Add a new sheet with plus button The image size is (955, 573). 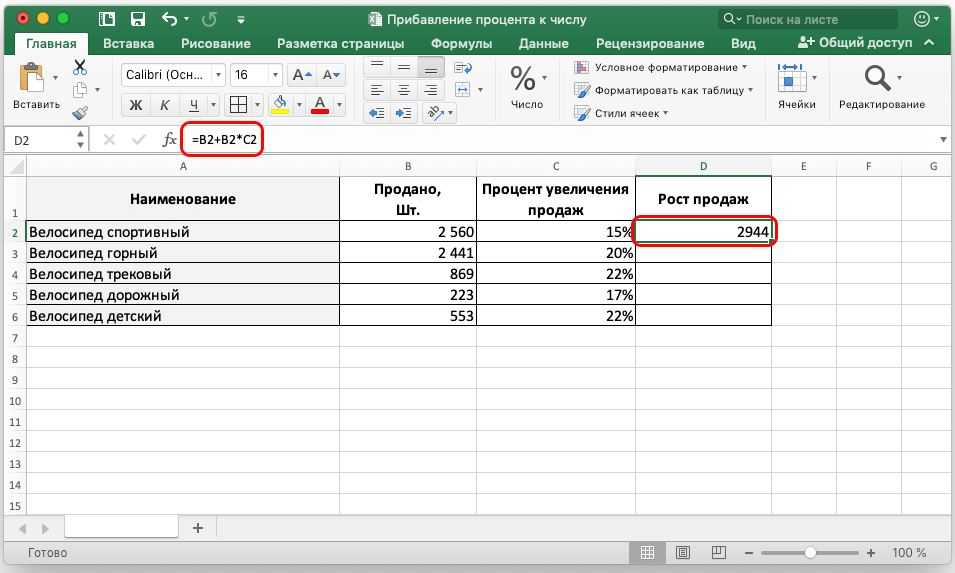[197, 528]
